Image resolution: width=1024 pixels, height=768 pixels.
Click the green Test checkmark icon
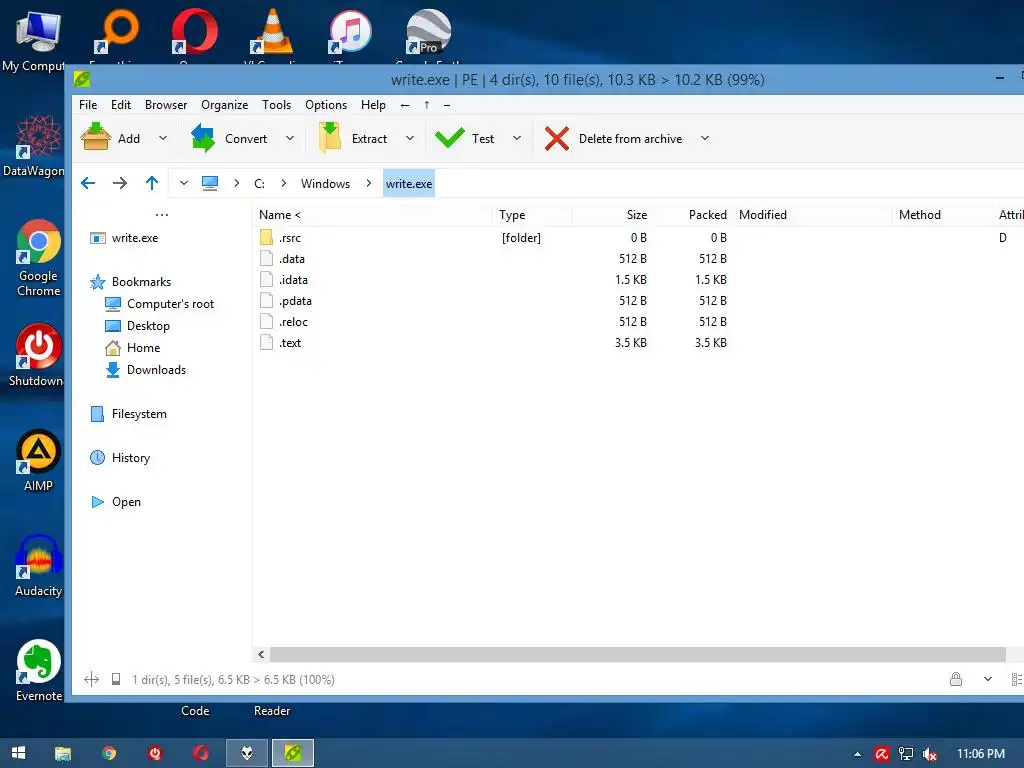(450, 138)
